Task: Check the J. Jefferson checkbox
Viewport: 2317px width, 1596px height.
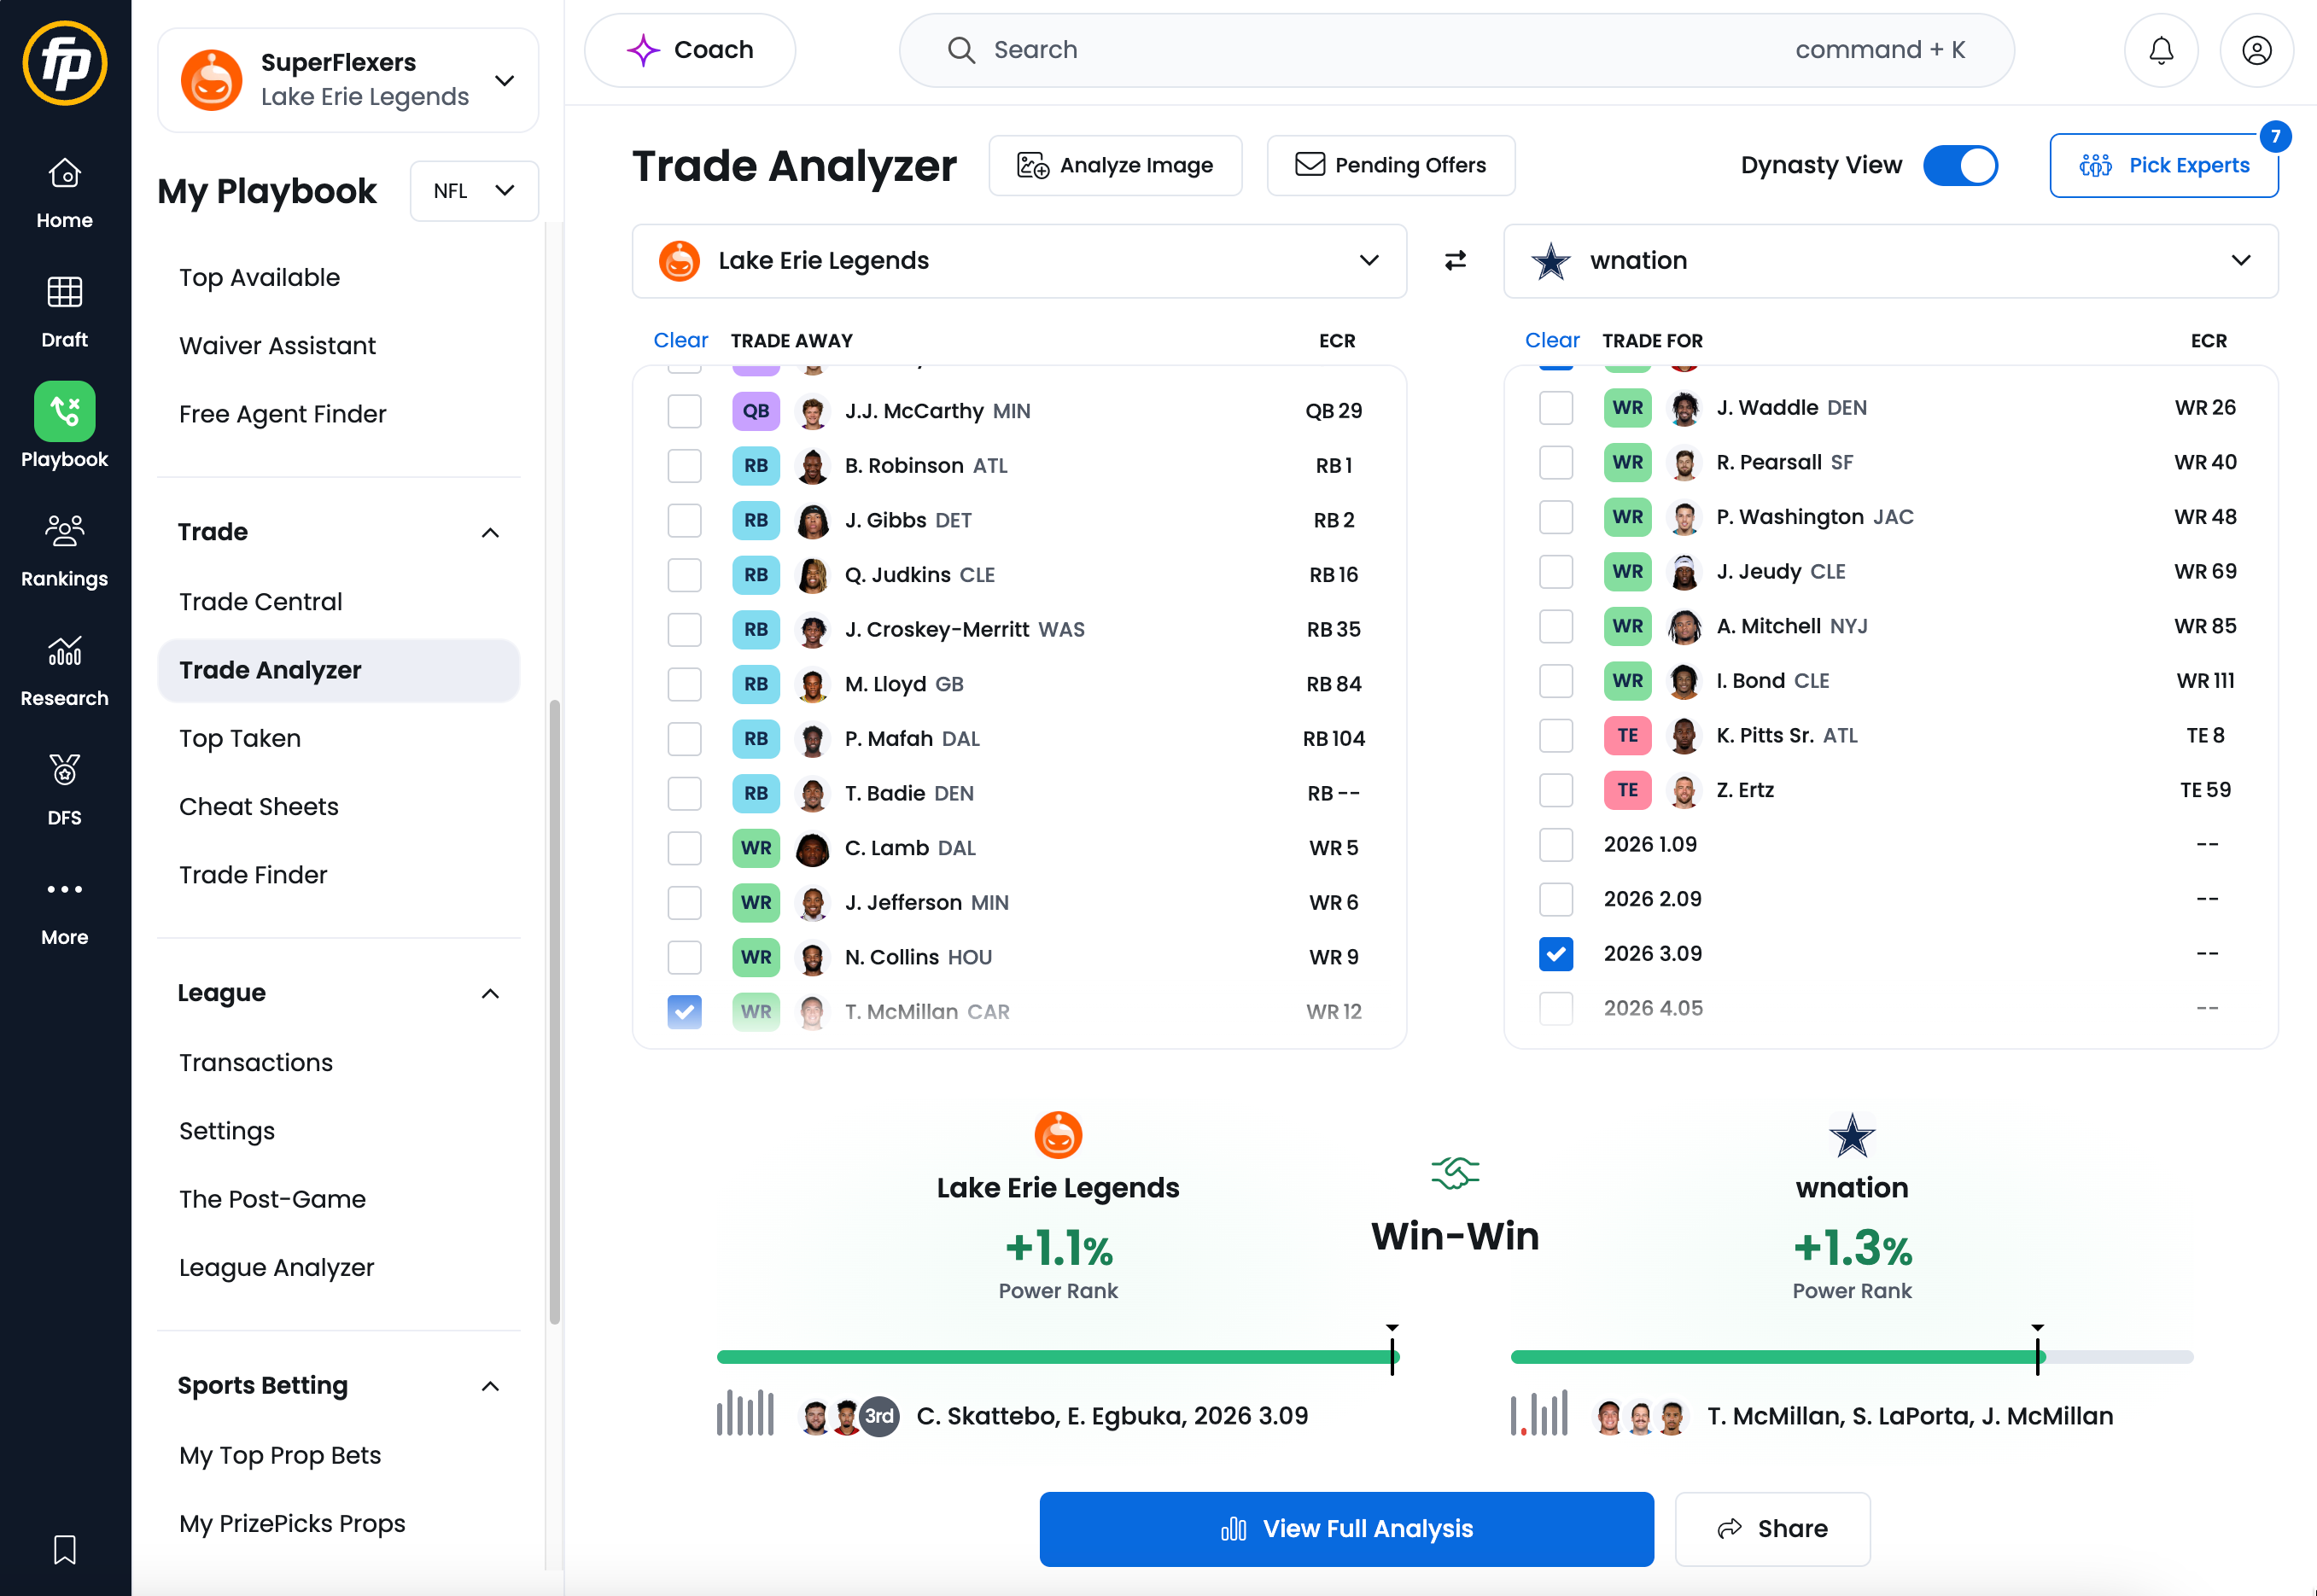Action: pos(684,903)
